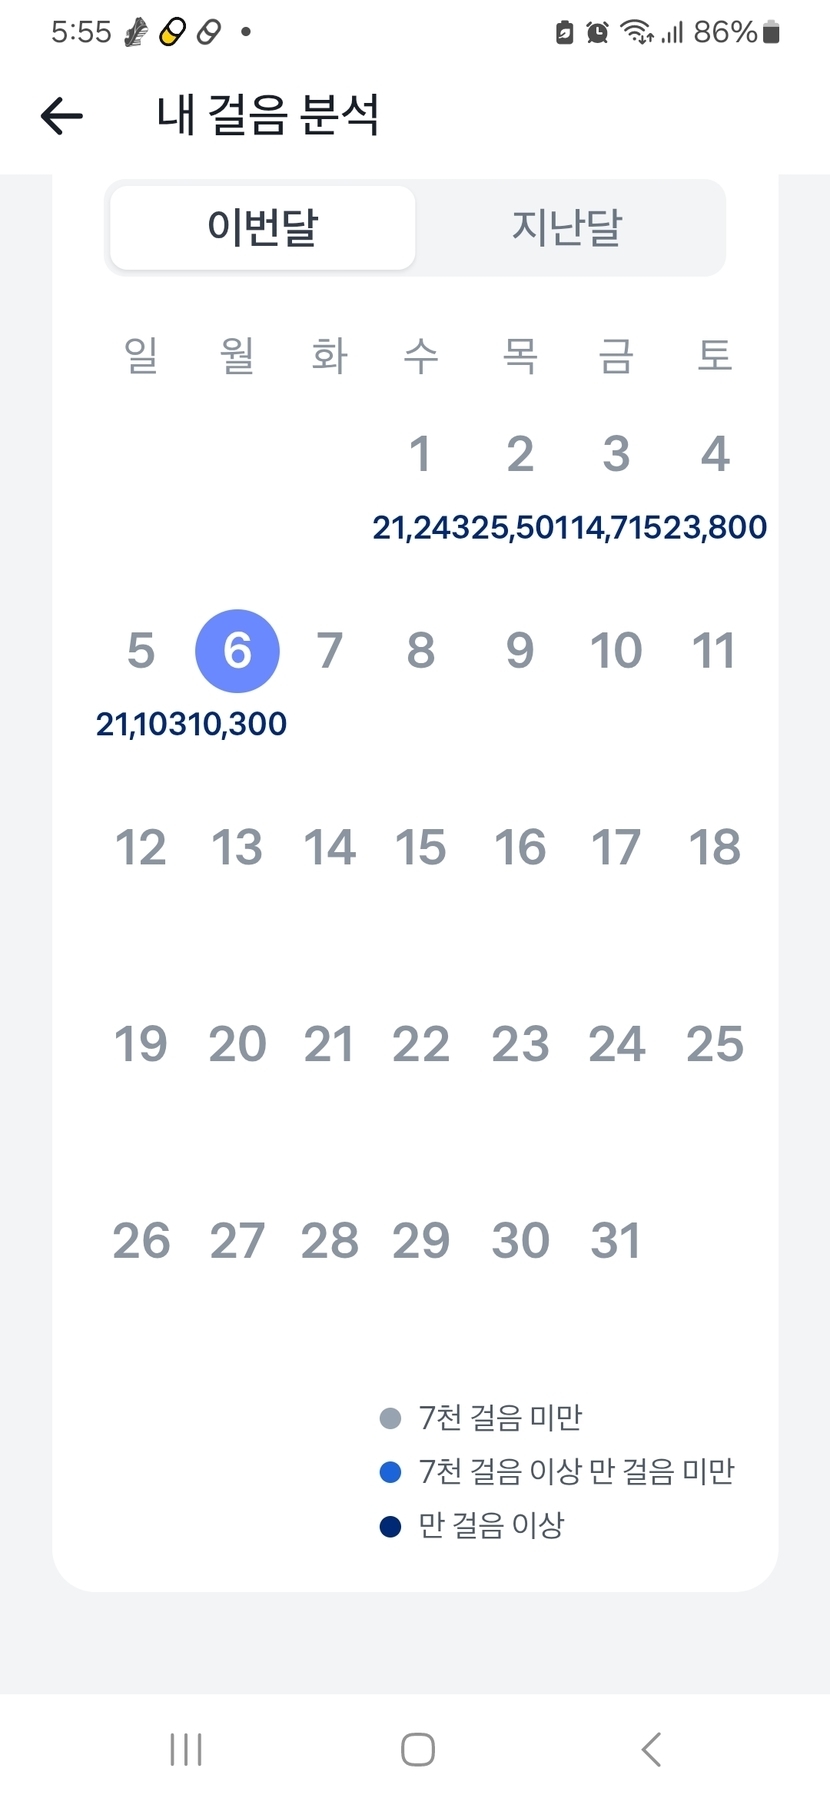The height and width of the screenshot is (1798, 830).
Task: Tap the 내 걸음 분석 page title
Action: pyautogui.click(x=268, y=116)
